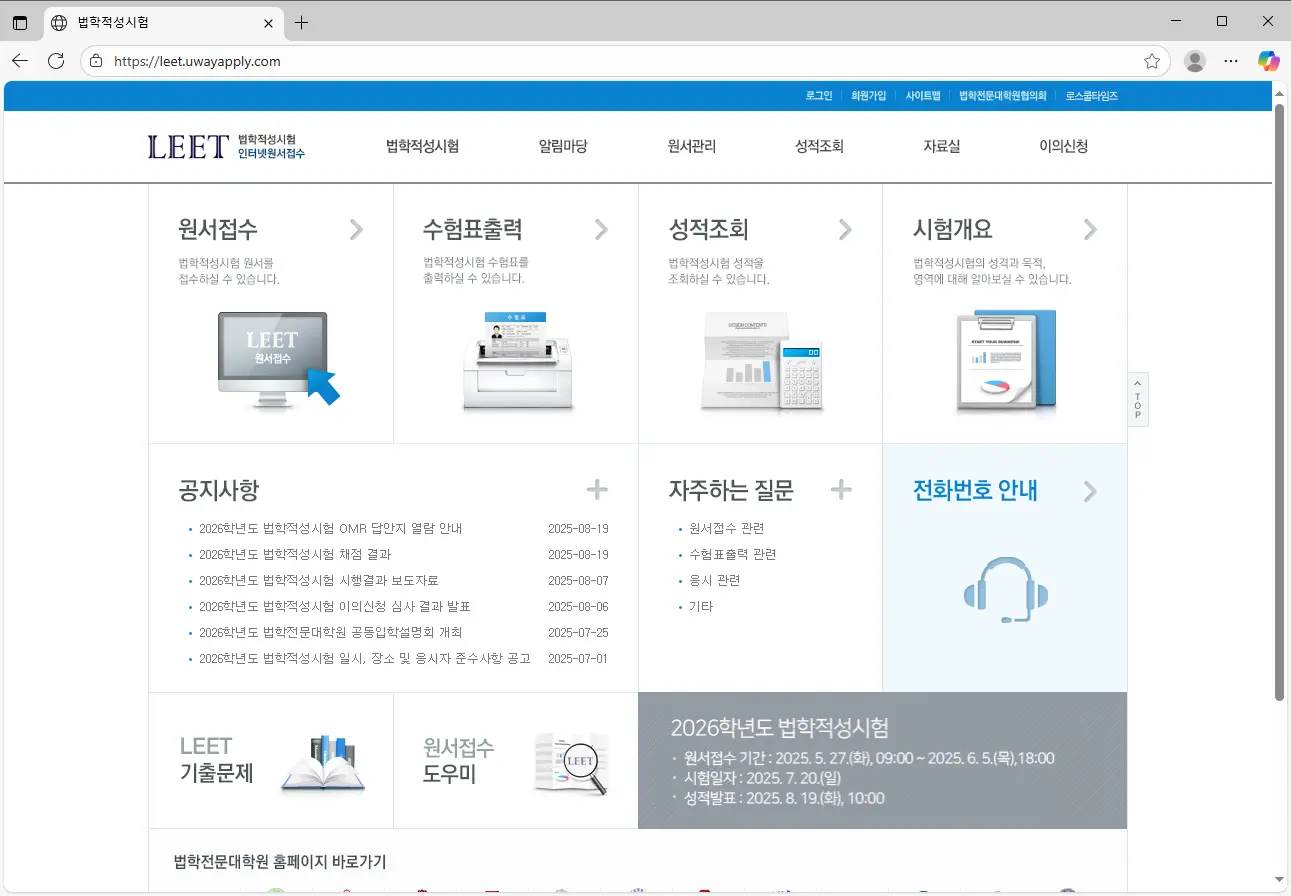Click the TOP button on right edge
This screenshot has height=896, width=1291.
[1138, 400]
